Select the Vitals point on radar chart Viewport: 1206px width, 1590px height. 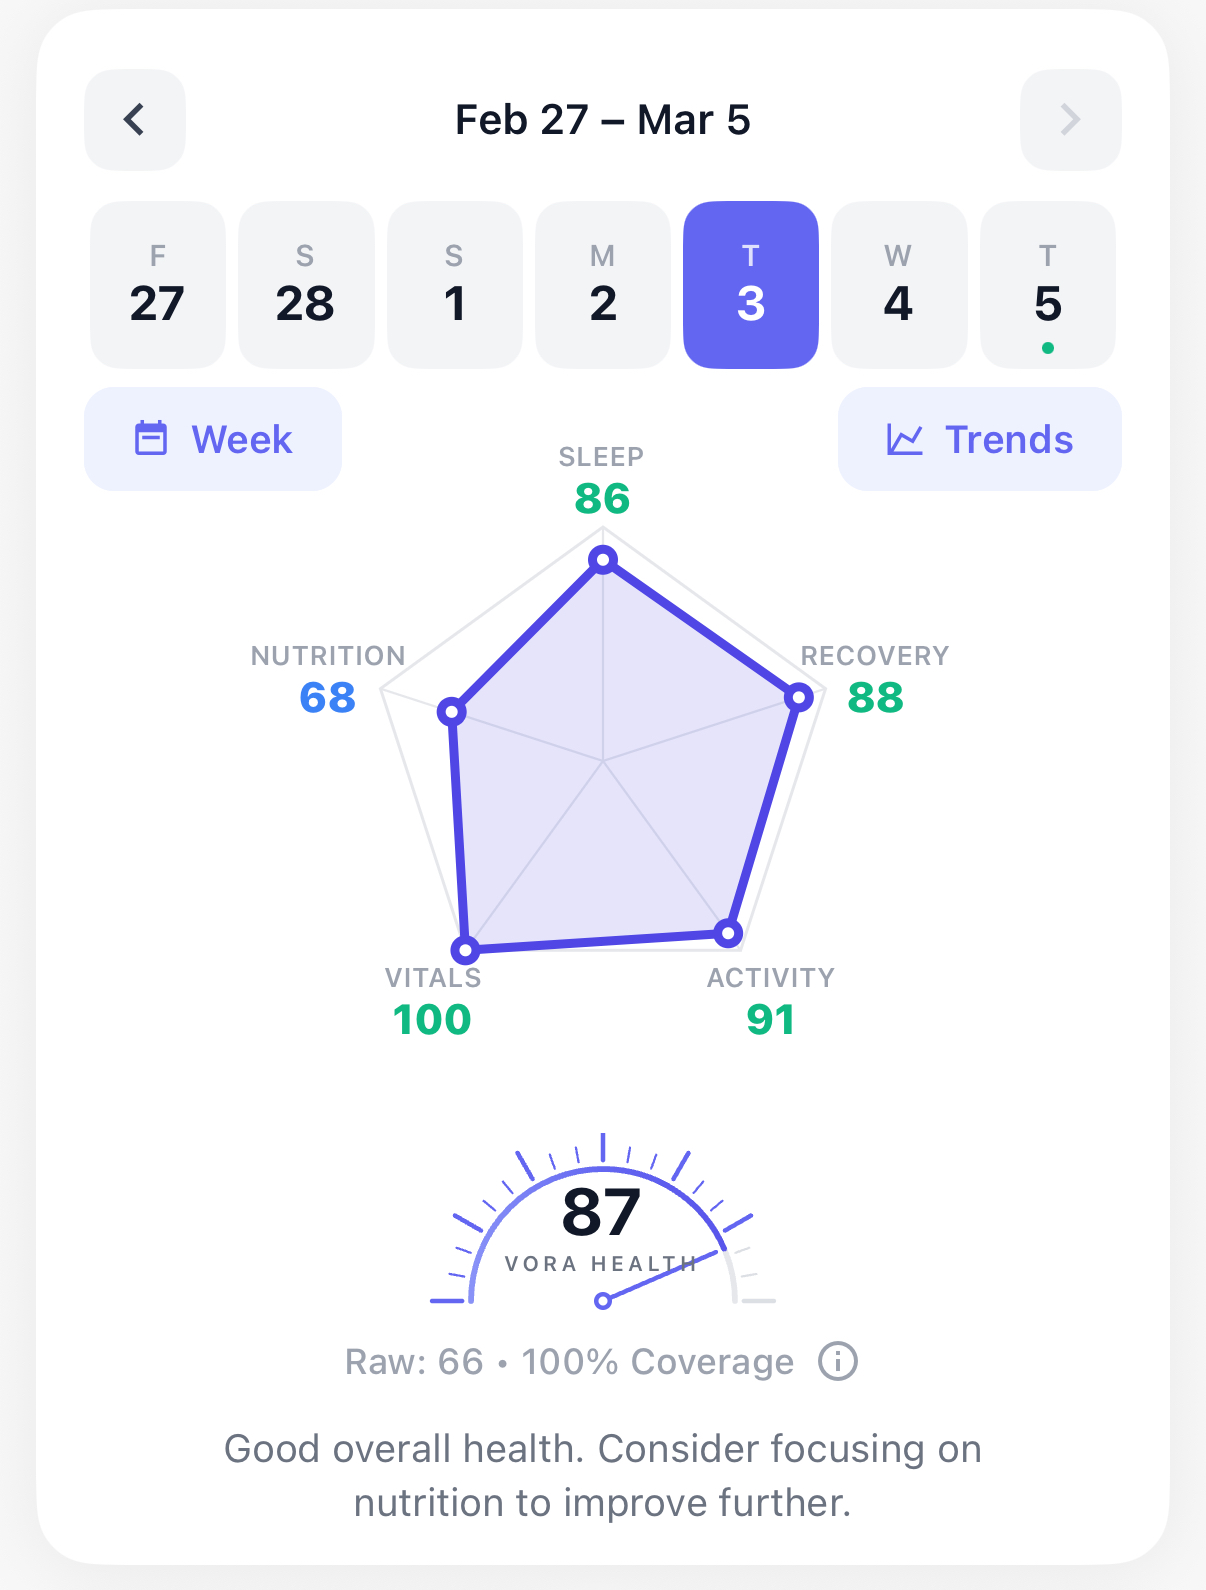click(465, 949)
